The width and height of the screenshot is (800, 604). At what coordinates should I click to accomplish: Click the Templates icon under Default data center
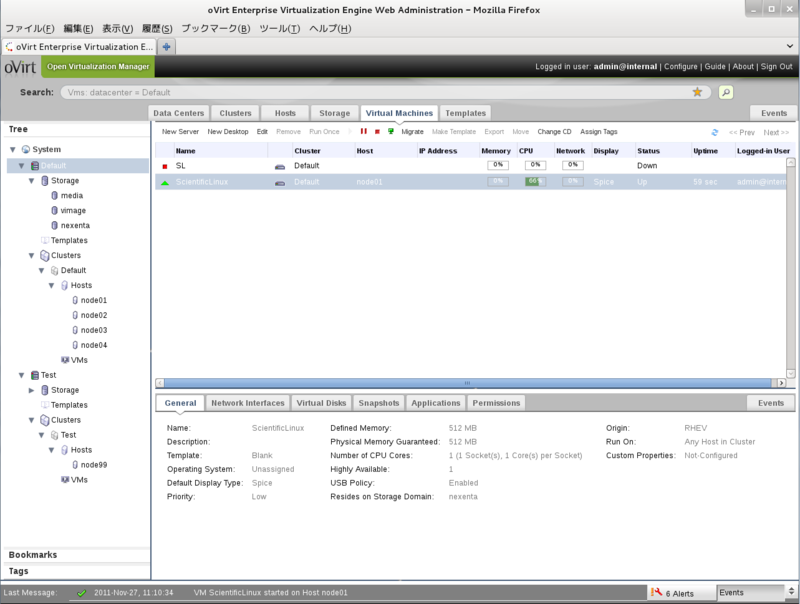(x=45, y=240)
